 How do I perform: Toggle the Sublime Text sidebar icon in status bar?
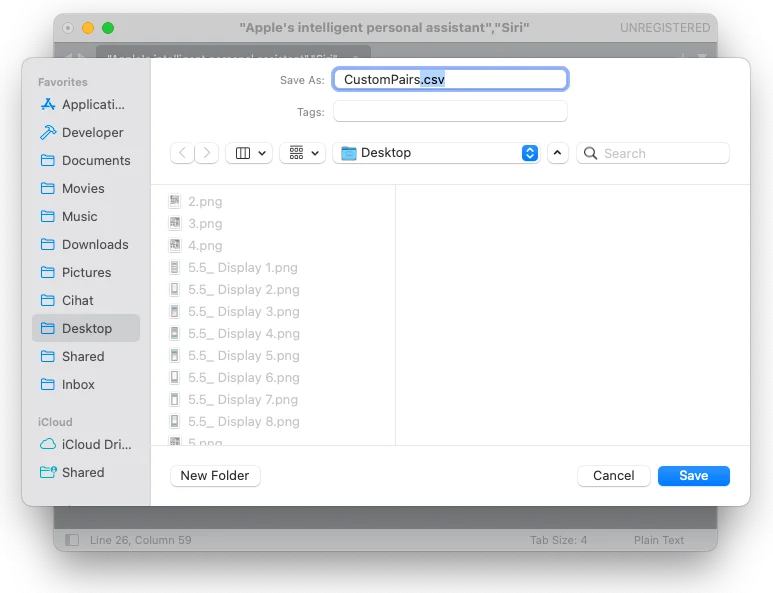coord(72,540)
